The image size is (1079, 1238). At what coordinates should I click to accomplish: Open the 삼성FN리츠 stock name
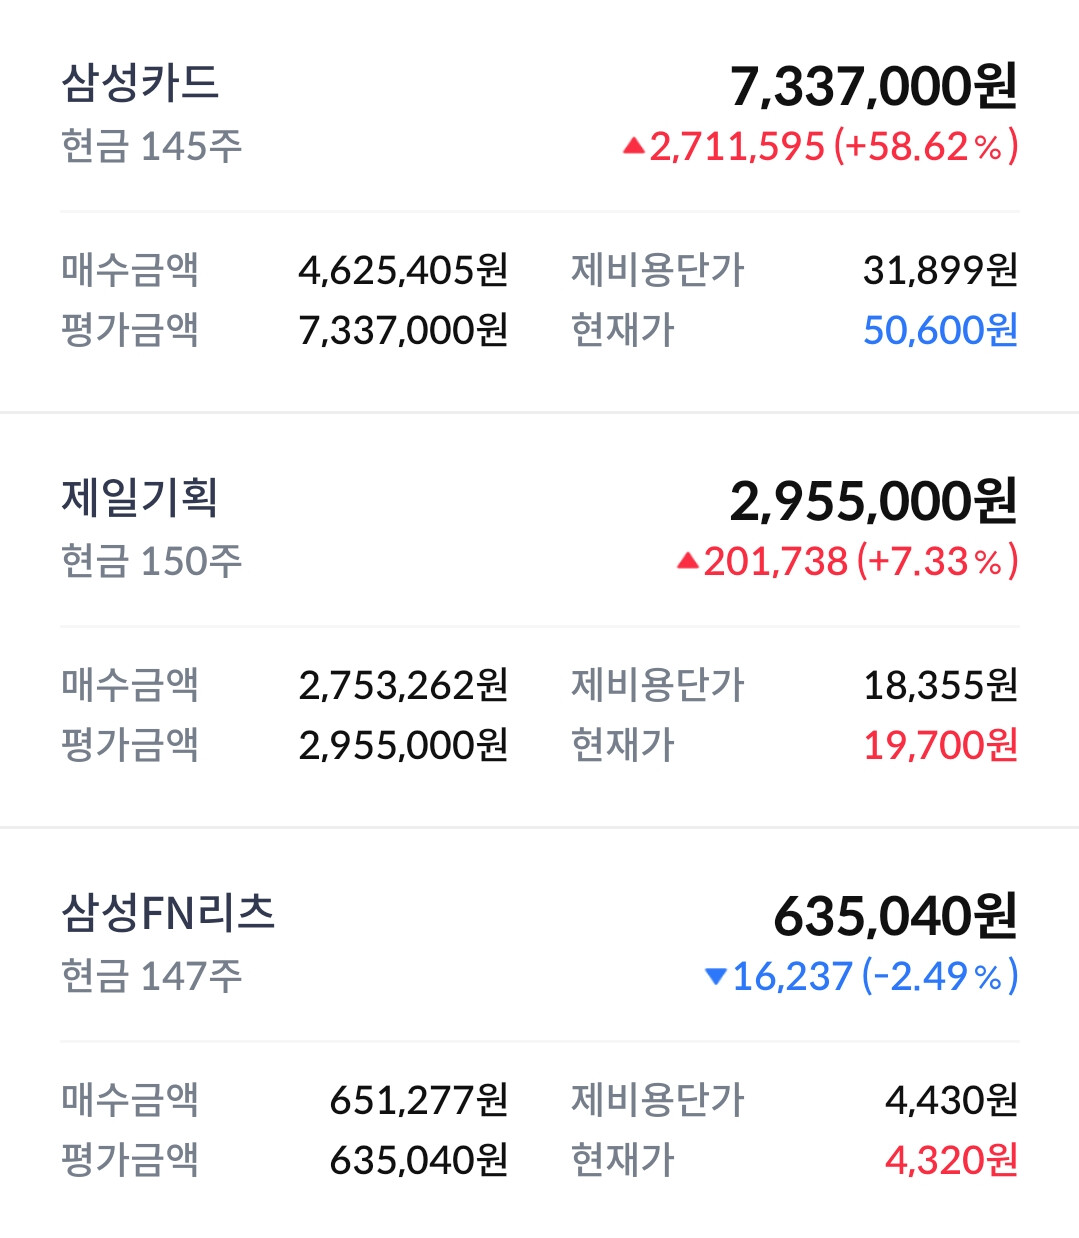click(168, 913)
